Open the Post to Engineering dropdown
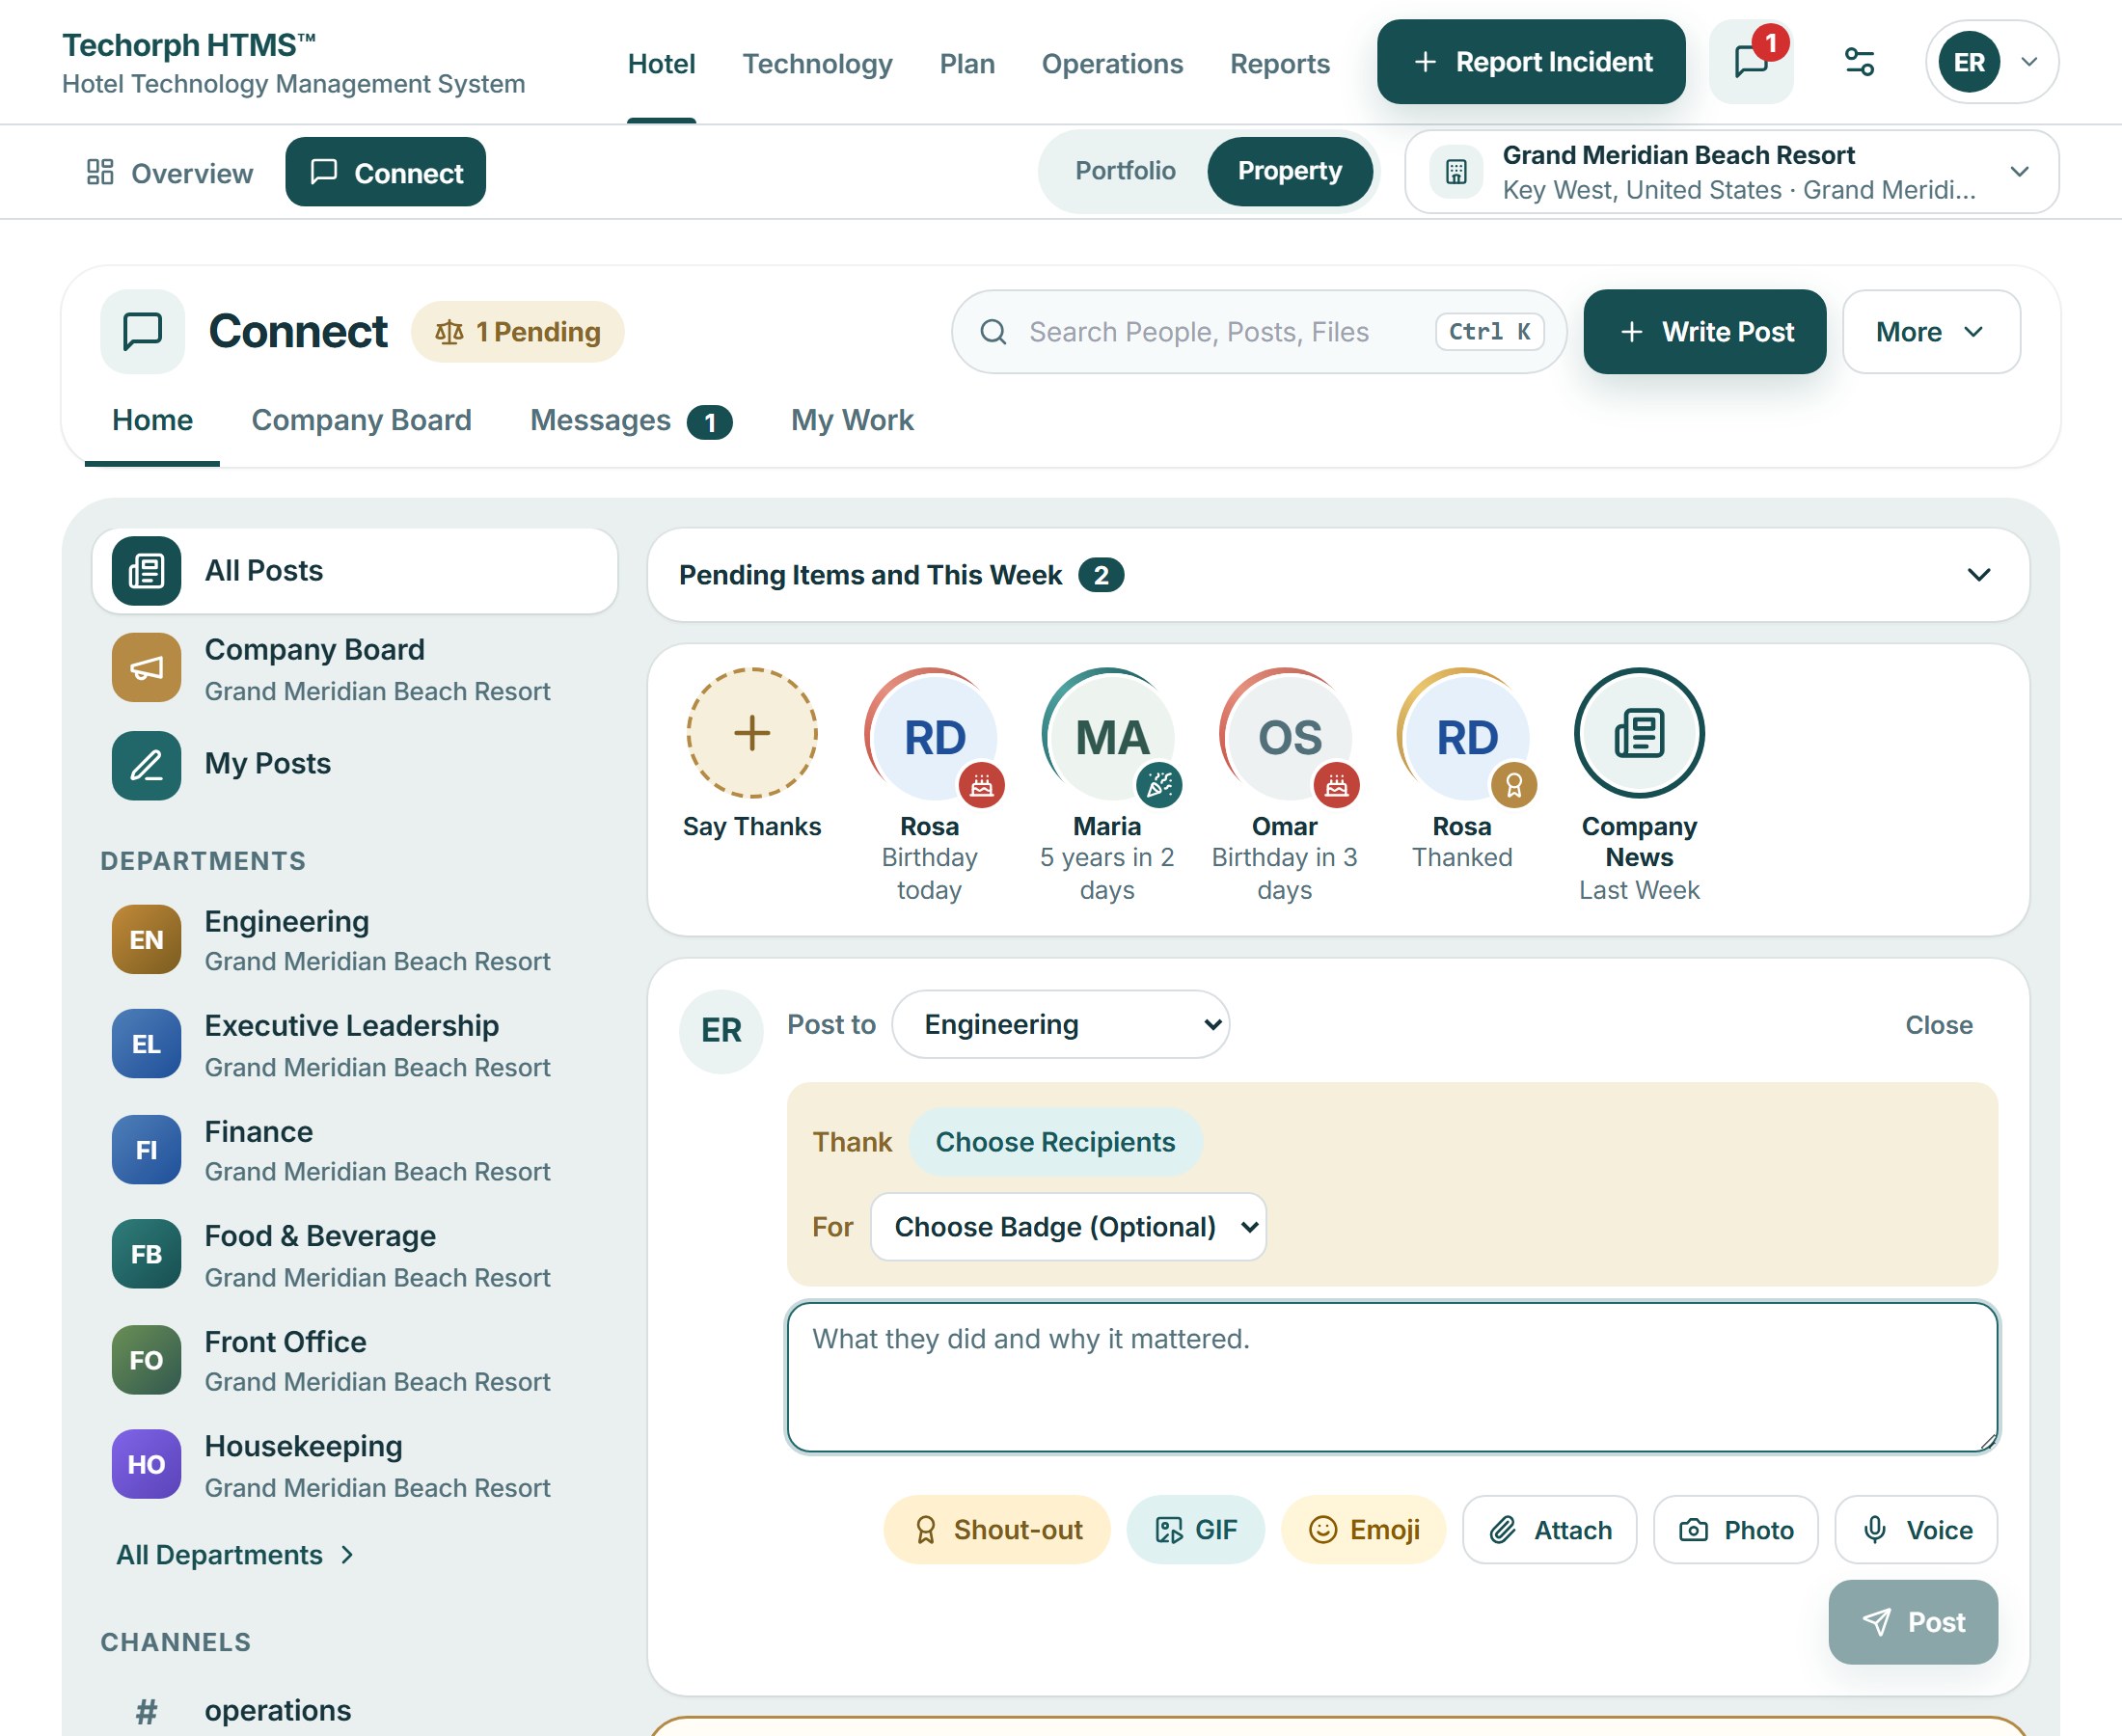 (1061, 1025)
